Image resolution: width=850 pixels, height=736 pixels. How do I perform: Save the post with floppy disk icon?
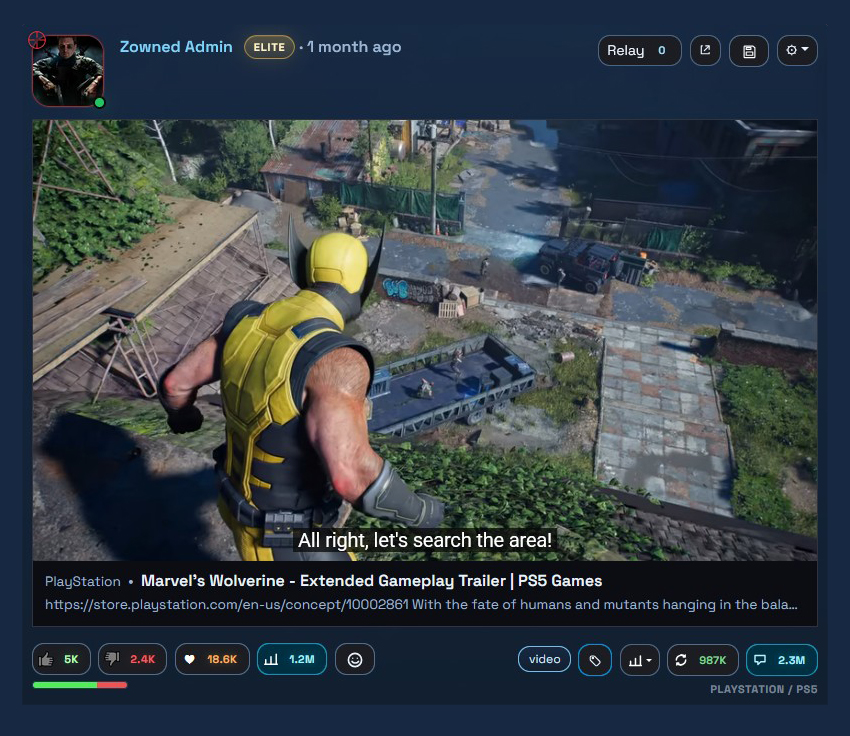tap(749, 51)
